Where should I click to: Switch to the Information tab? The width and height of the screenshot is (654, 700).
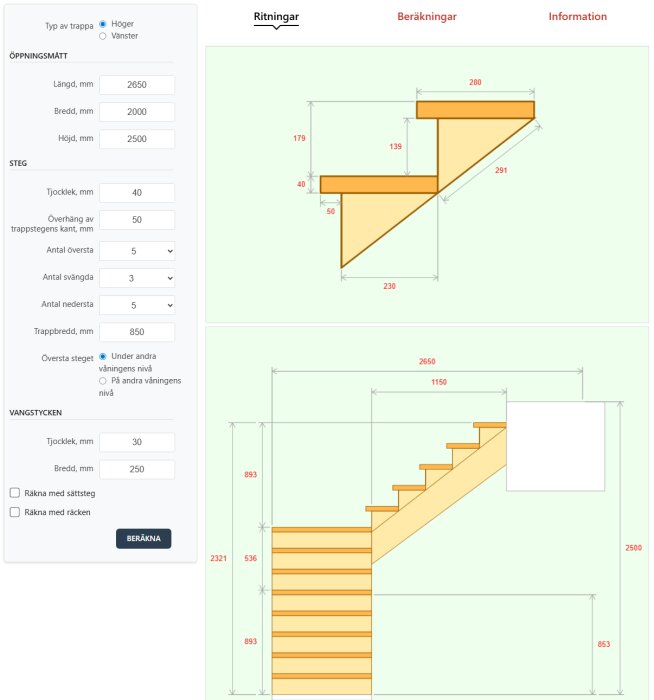[x=577, y=17]
